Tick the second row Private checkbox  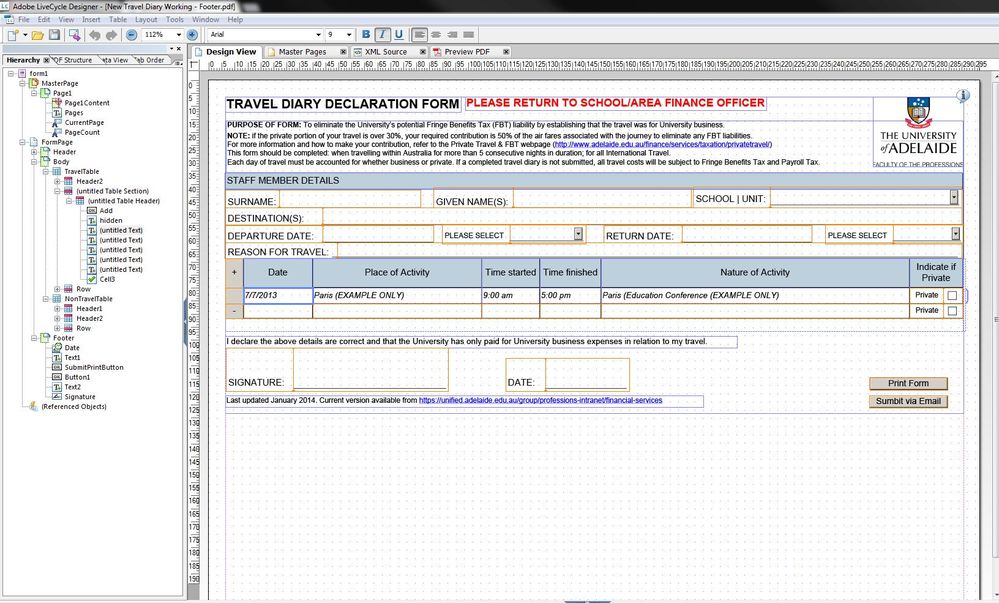pyautogui.click(x=952, y=311)
